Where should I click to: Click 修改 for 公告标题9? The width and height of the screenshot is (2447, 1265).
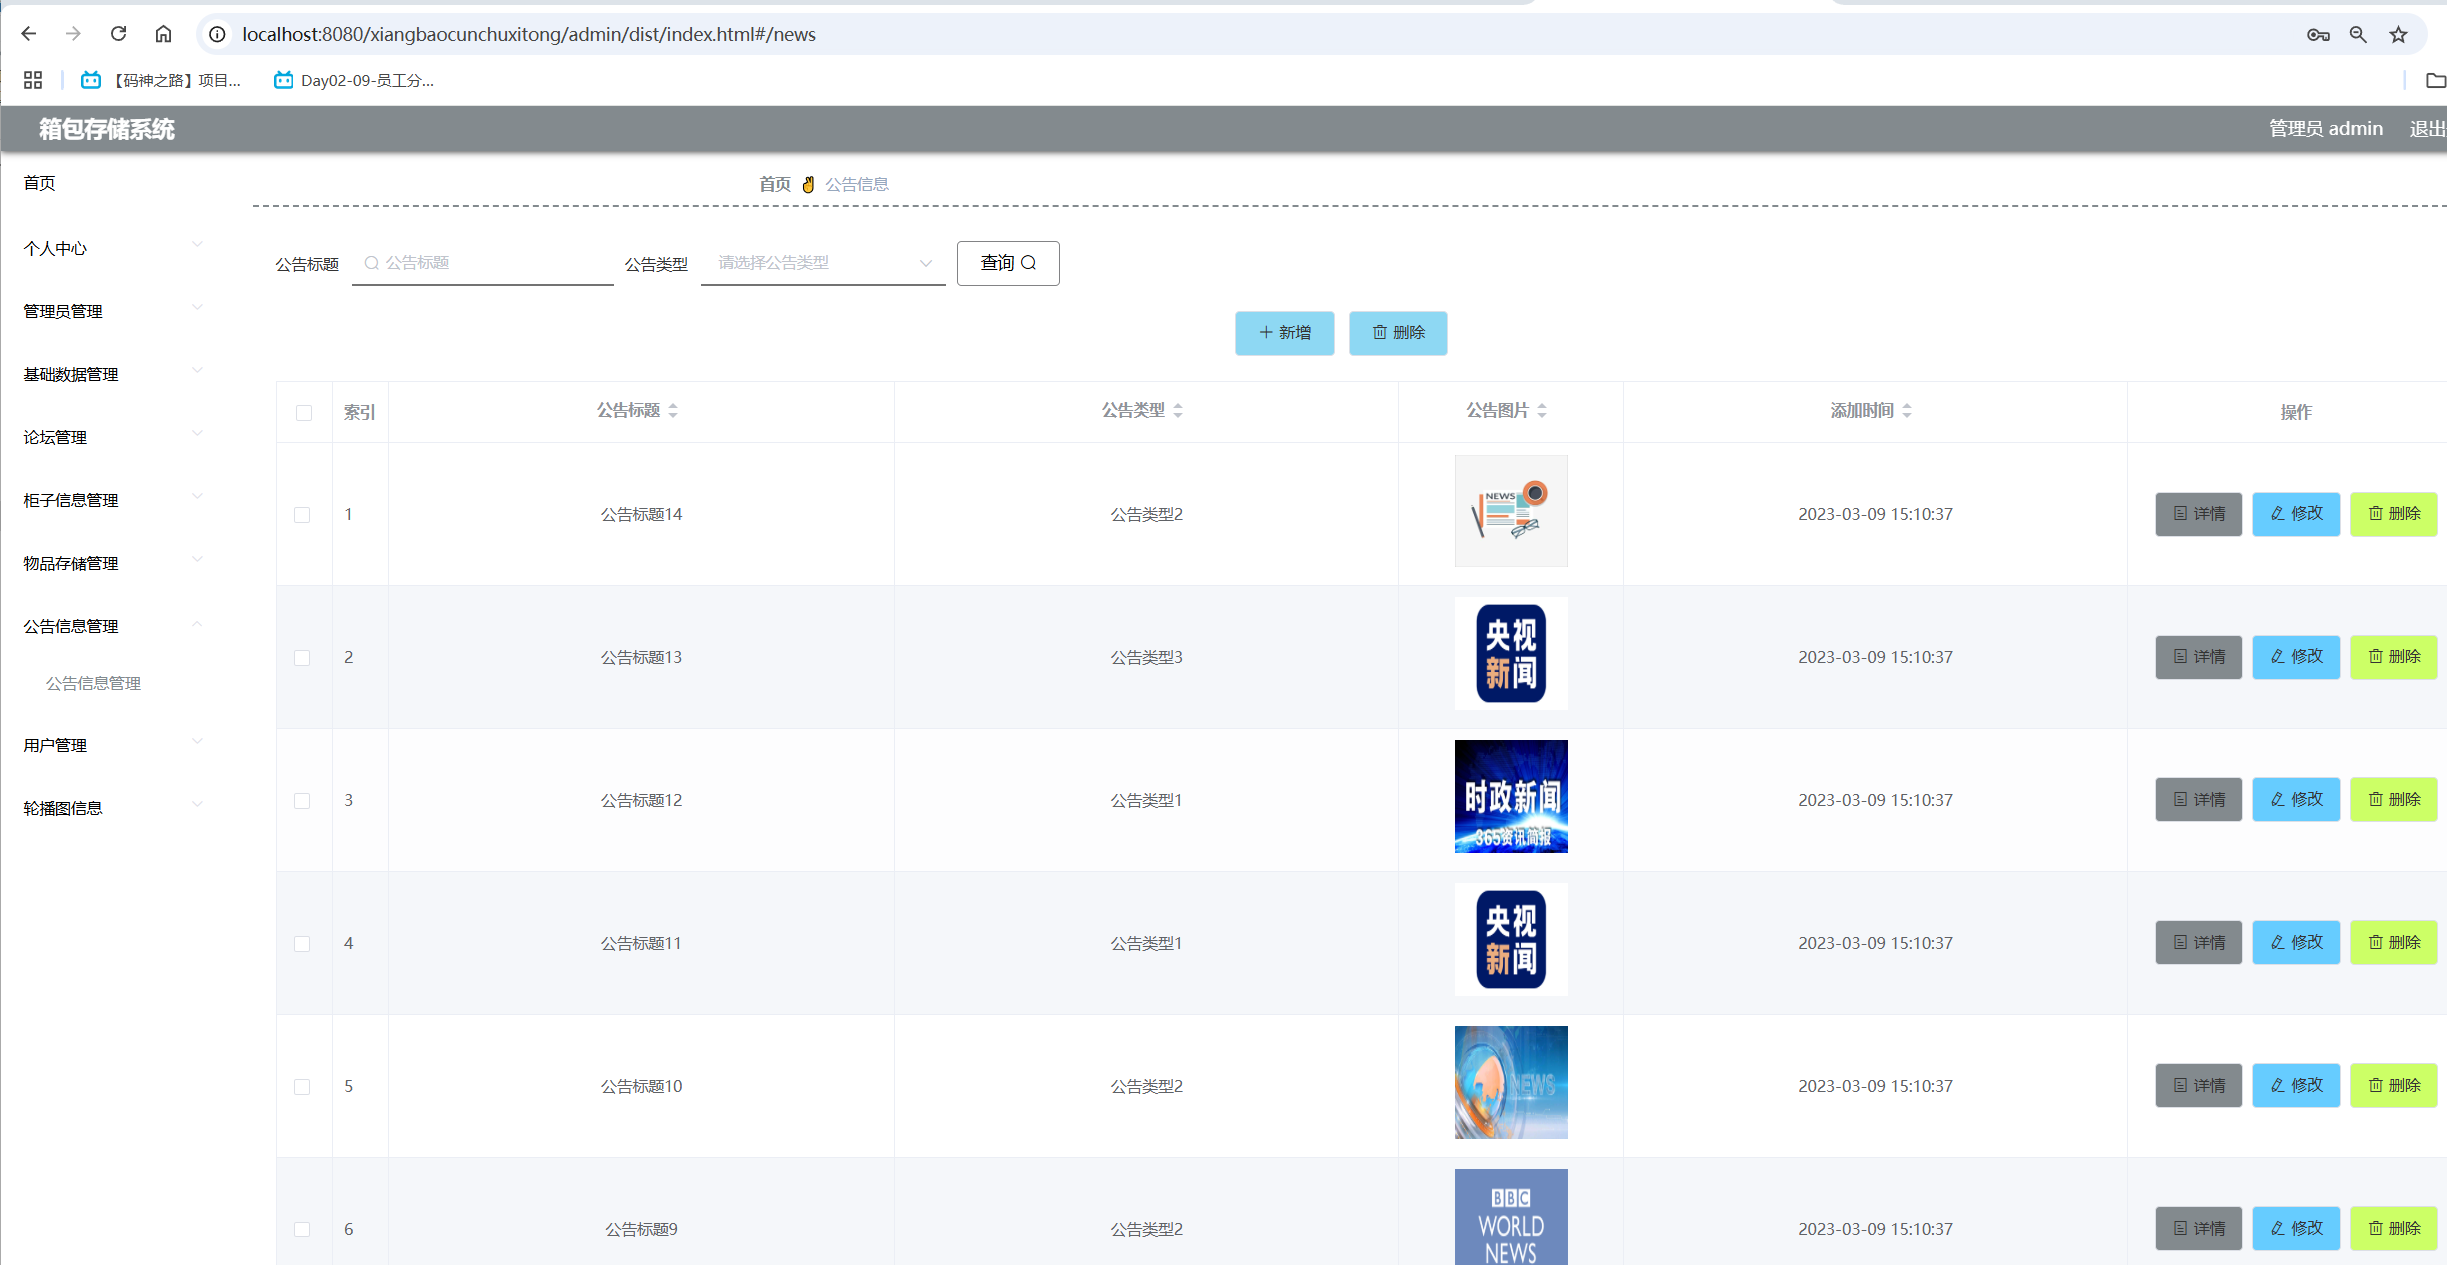2296,1229
